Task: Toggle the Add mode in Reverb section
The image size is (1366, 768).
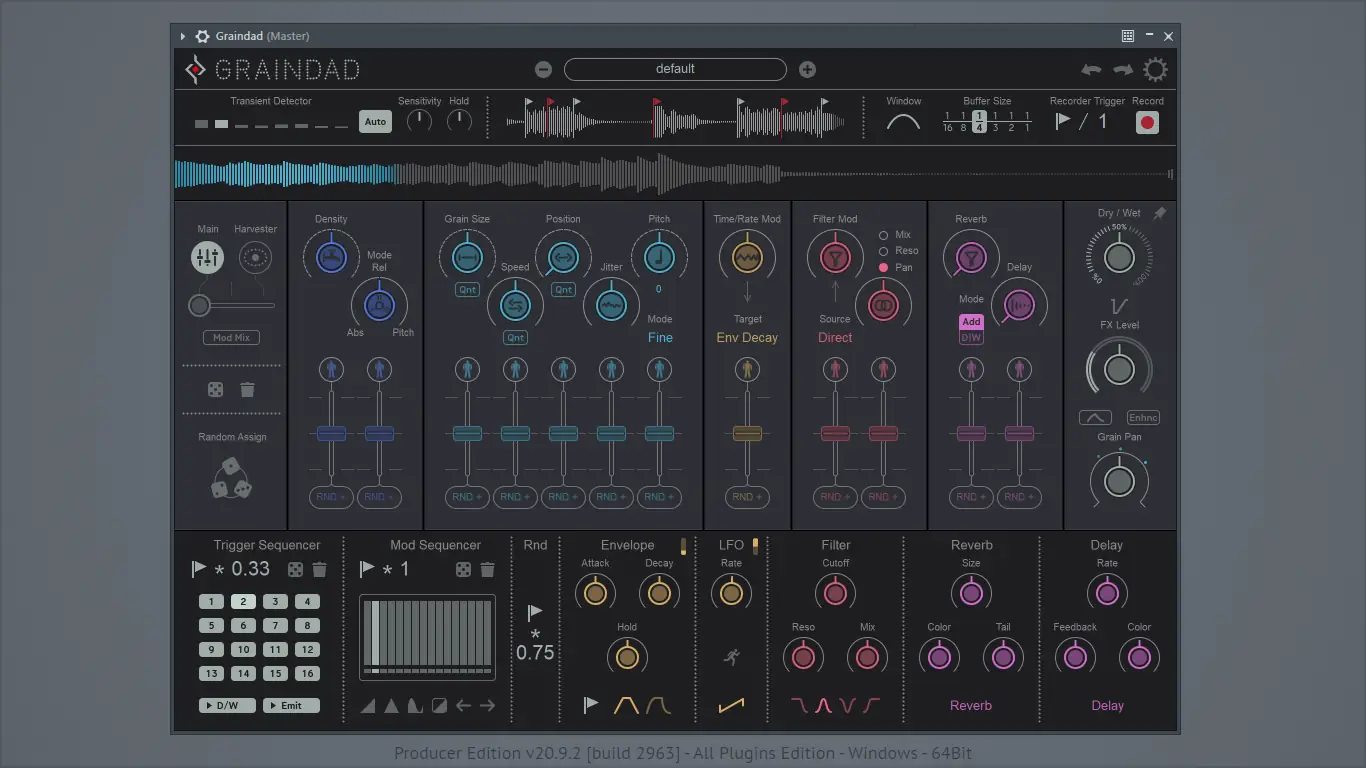Action: click(969, 321)
